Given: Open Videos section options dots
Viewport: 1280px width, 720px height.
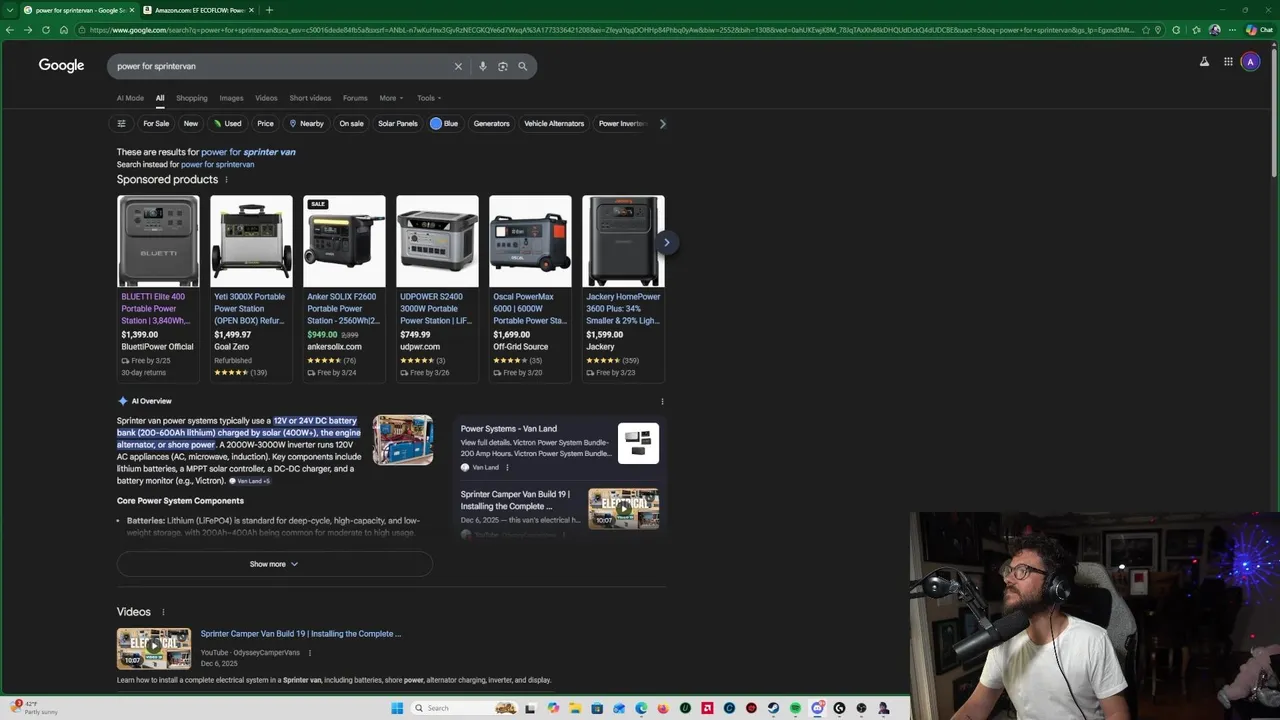Looking at the screenshot, I should [x=163, y=612].
